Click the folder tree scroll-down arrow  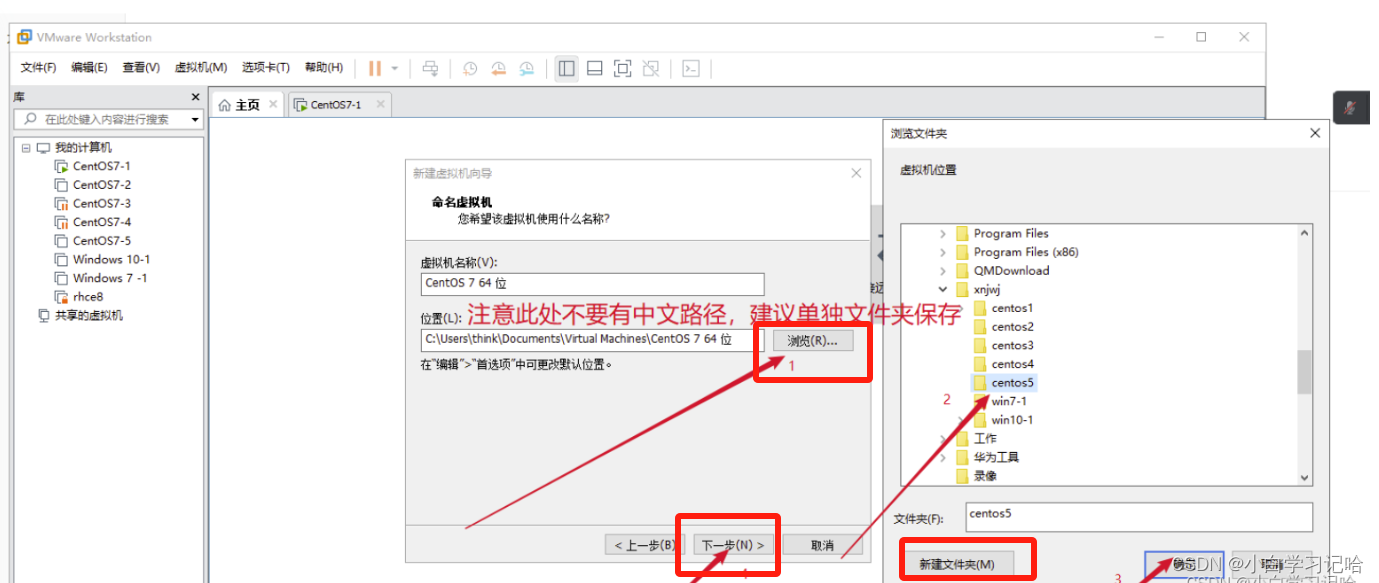[x=1304, y=479]
